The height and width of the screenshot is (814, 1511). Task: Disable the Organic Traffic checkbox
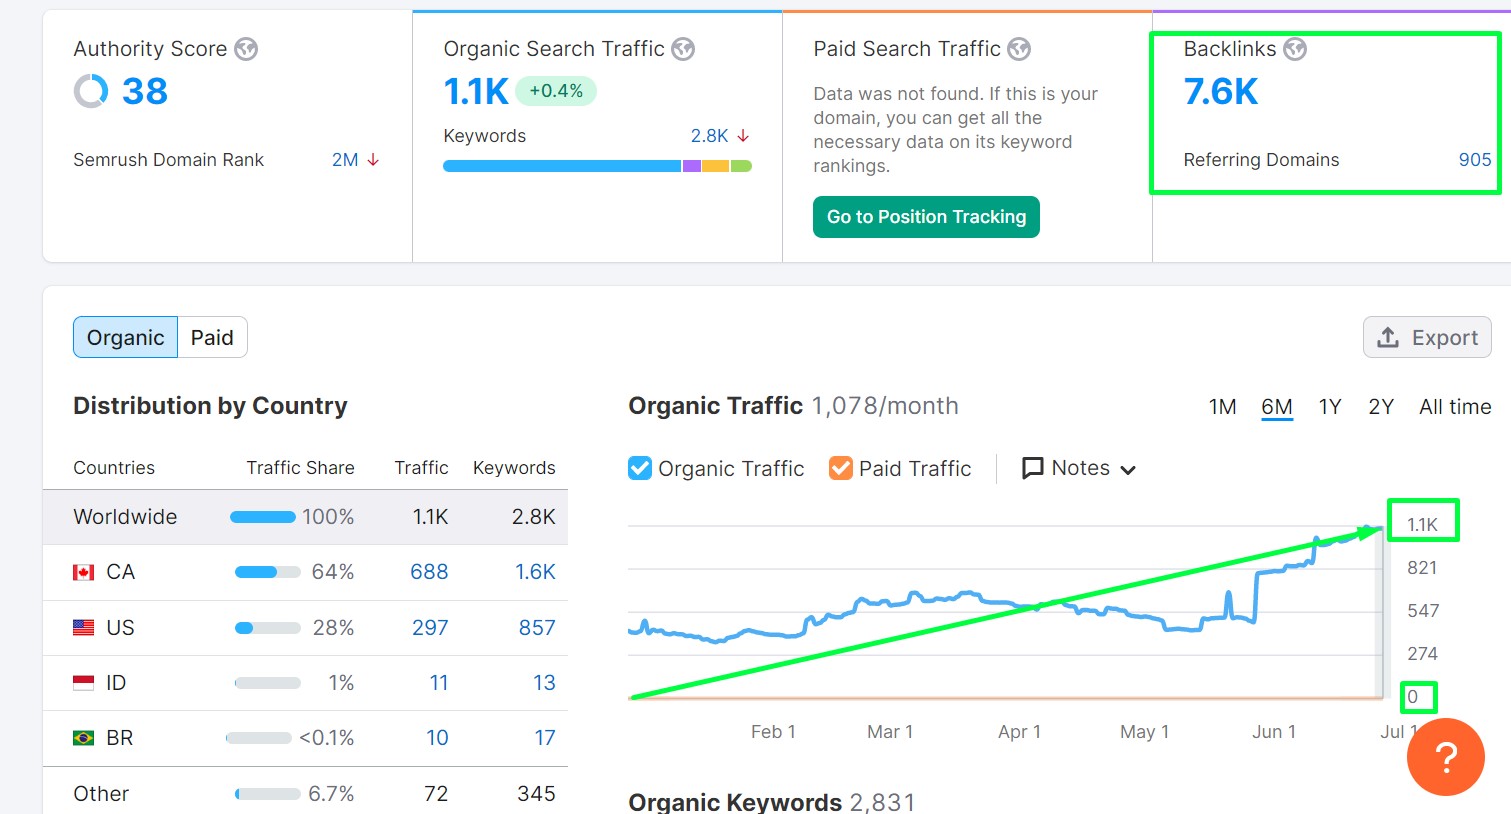[639, 467]
